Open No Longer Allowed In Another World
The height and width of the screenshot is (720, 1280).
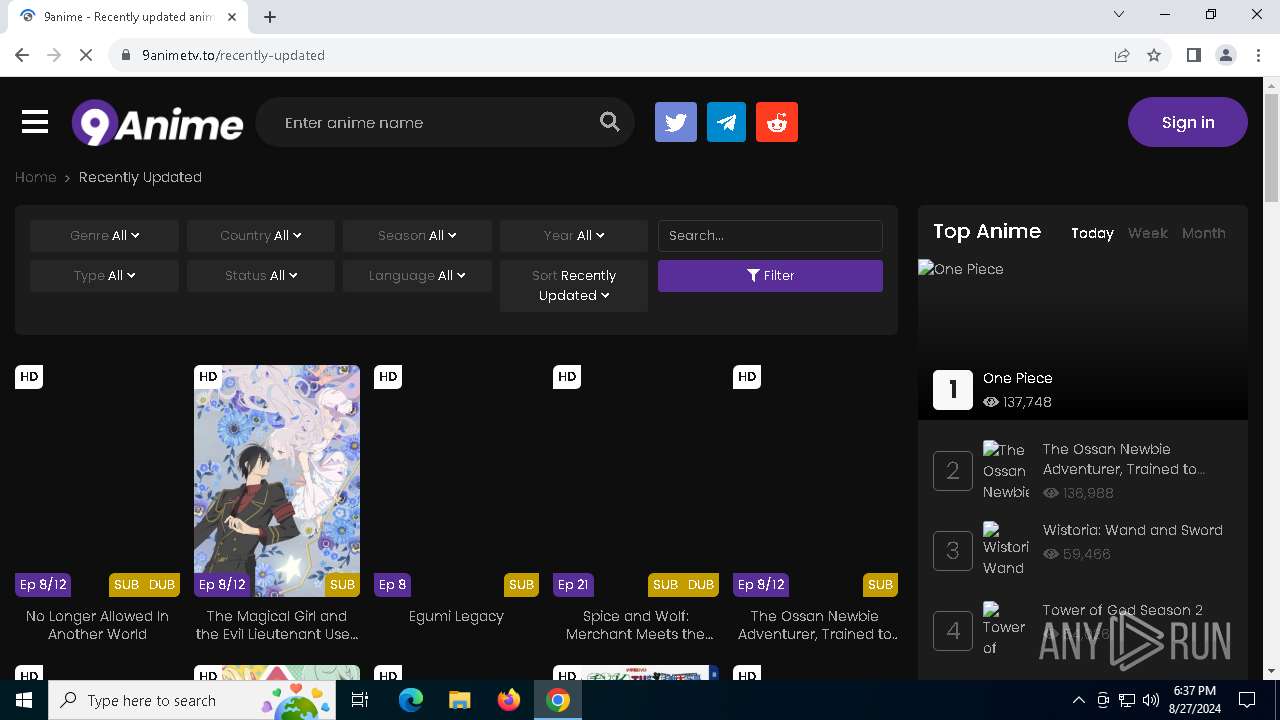click(x=97, y=625)
